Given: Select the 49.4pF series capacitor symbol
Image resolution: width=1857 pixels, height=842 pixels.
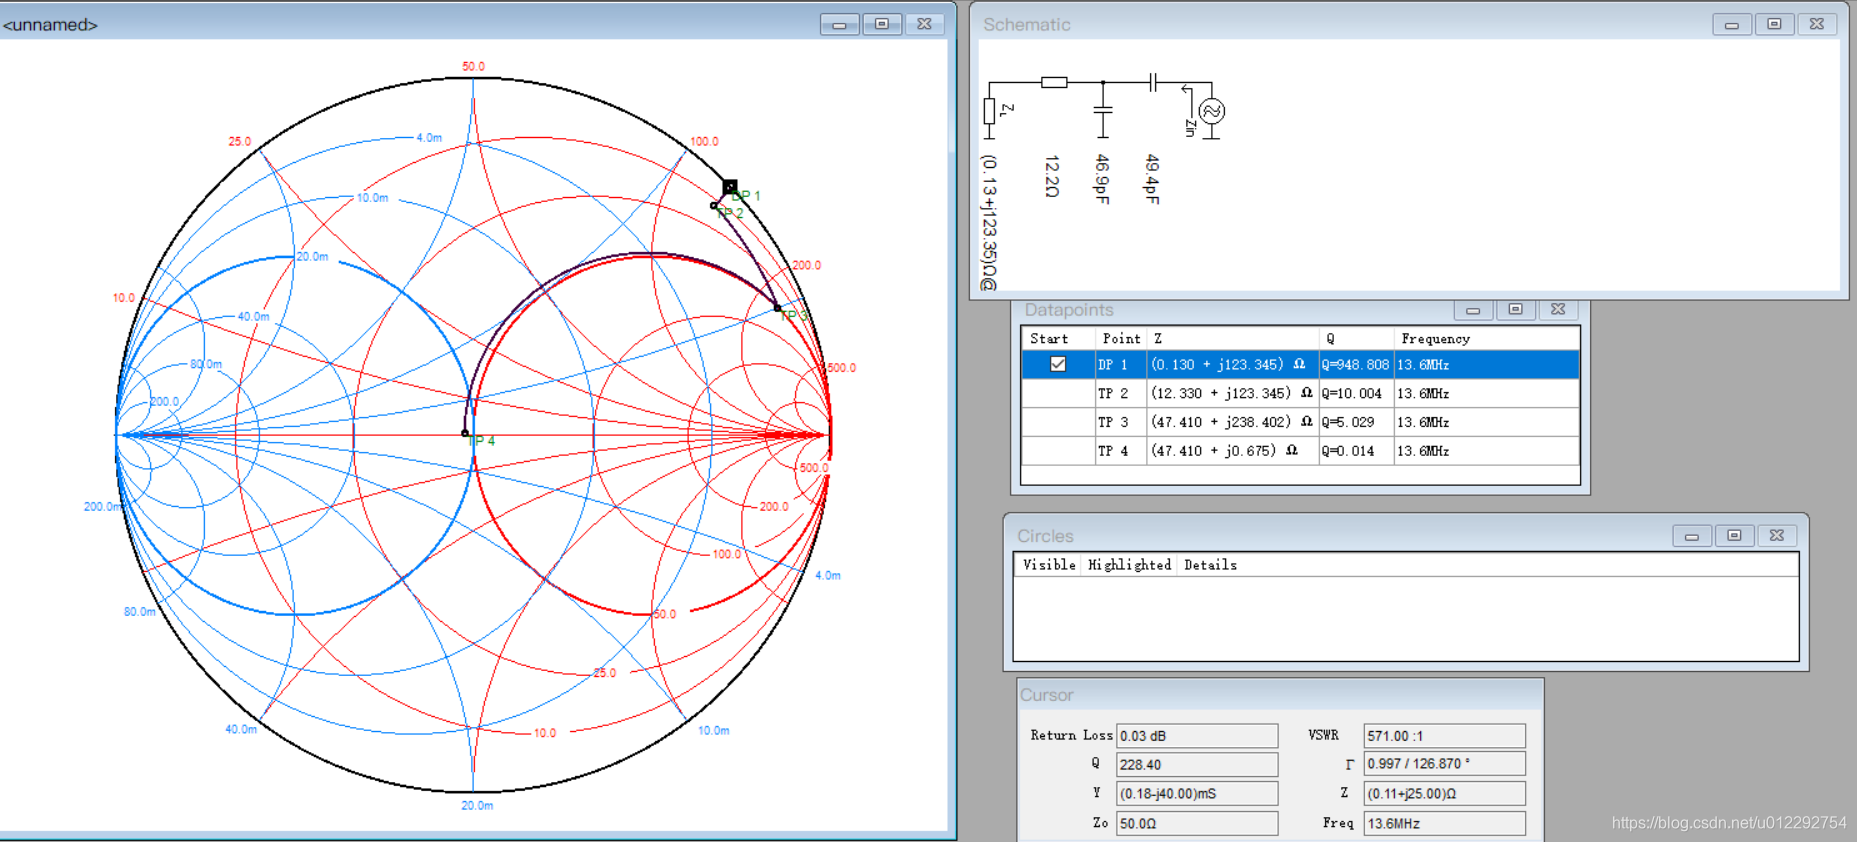Looking at the screenshot, I should tap(1153, 82).
